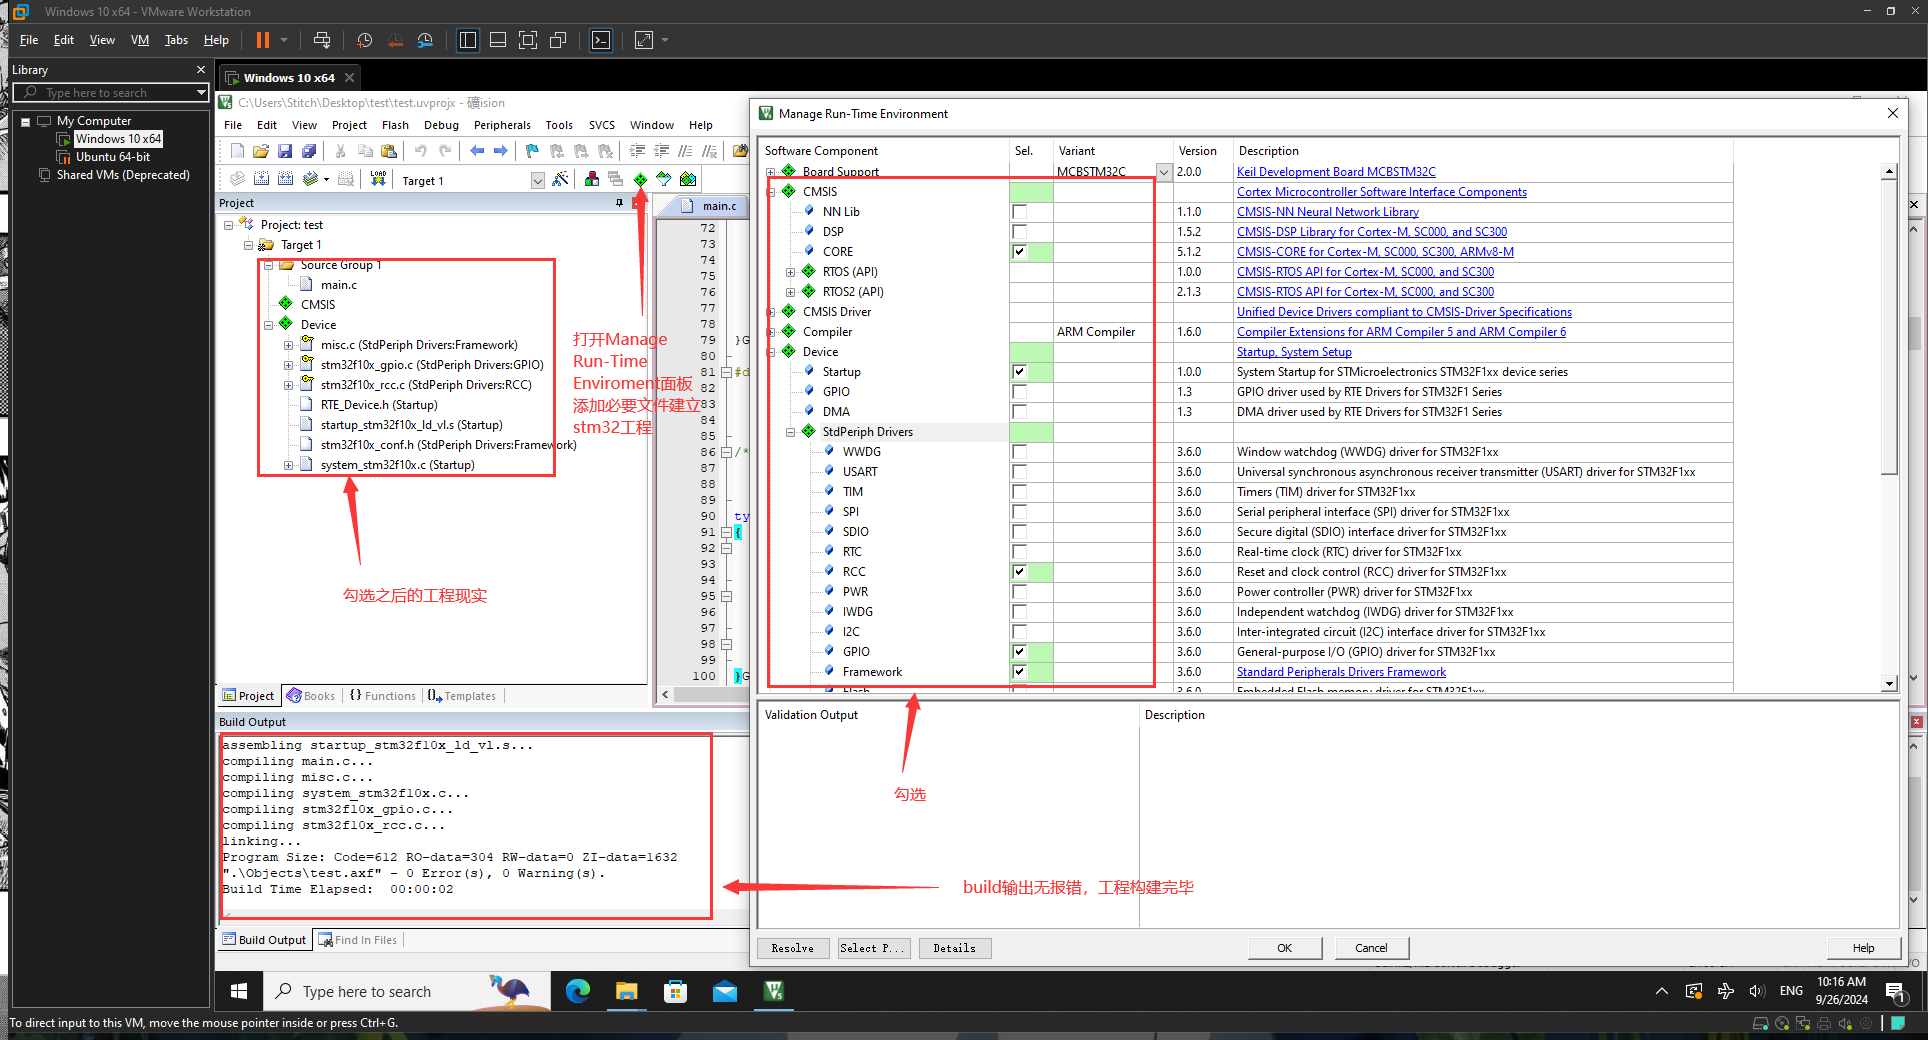Click the VMware suspend (pause) button
Viewport: 1928px width, 1040px height.
click(263, 40)
